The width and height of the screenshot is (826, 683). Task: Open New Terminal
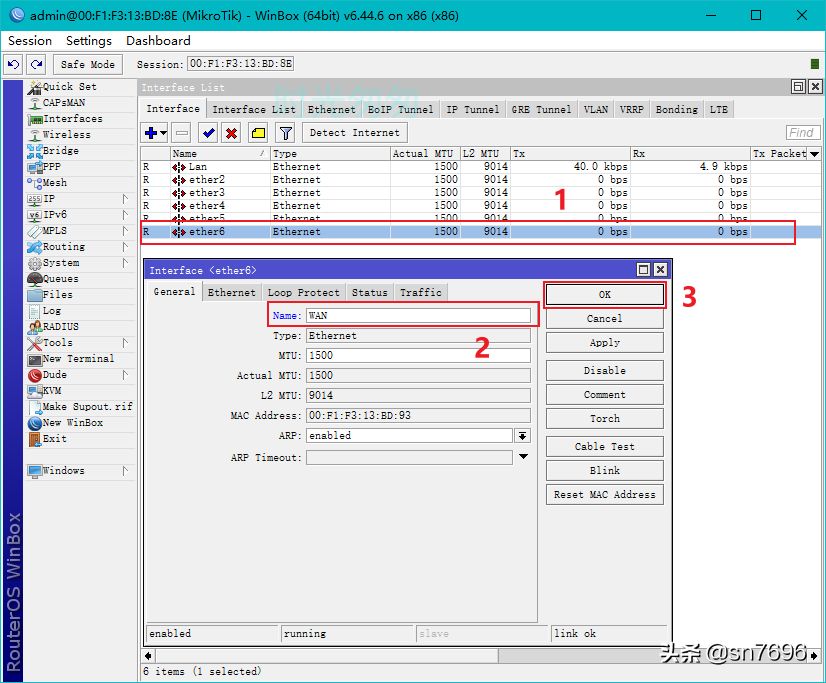coord(78,359)
